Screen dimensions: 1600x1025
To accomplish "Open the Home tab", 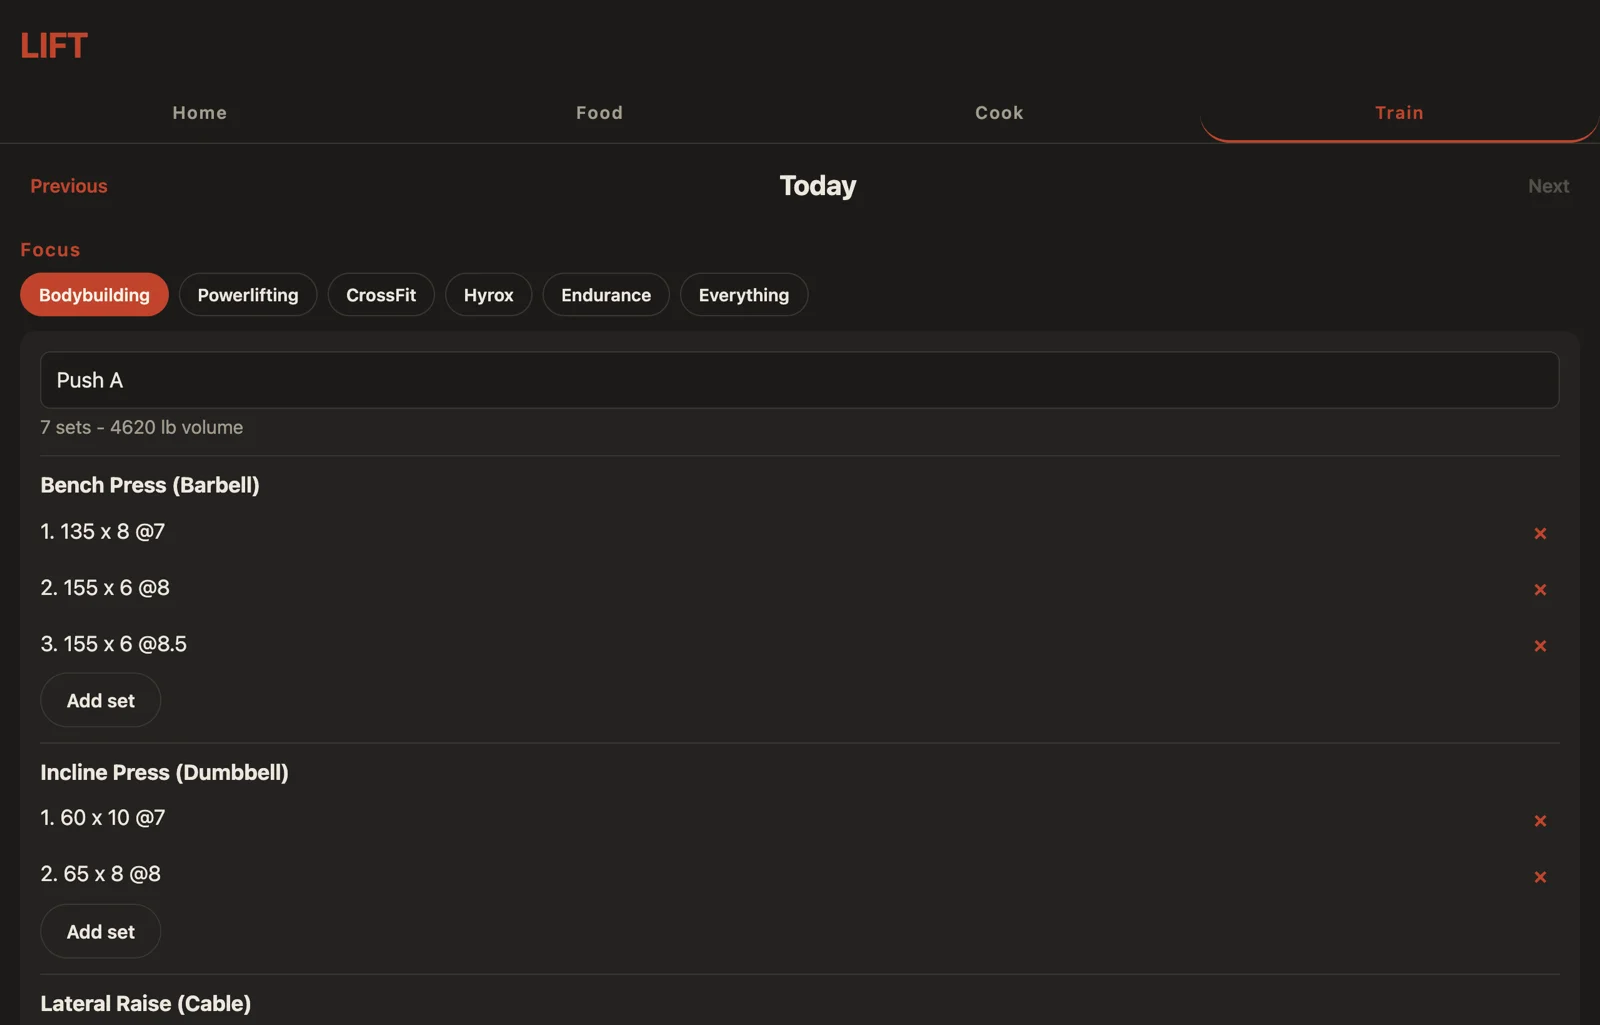I will coord(200,113).
